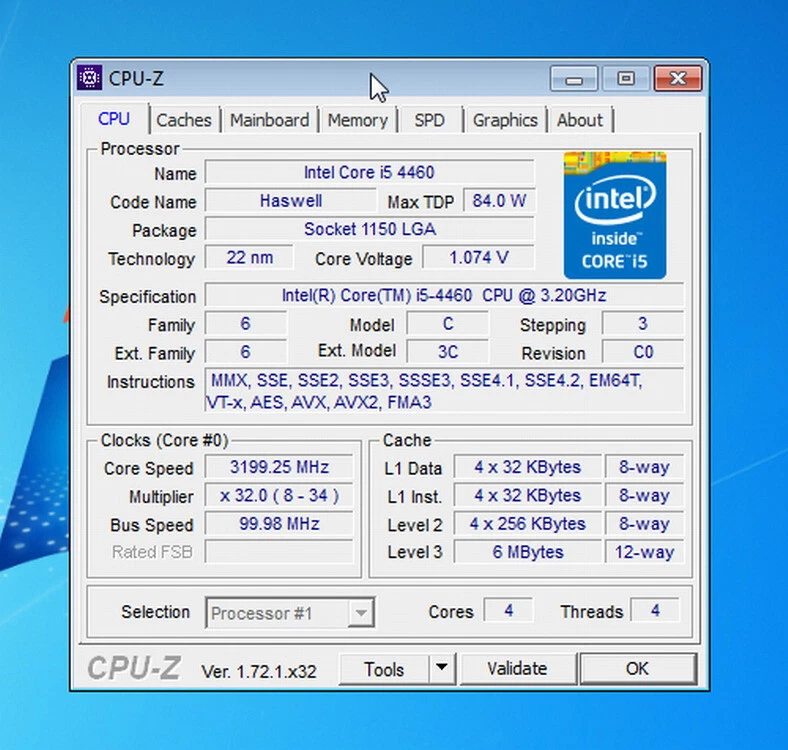This screenshot has height=750, width=788.
Task: Click the Tools button
Action: pos(384,669)
